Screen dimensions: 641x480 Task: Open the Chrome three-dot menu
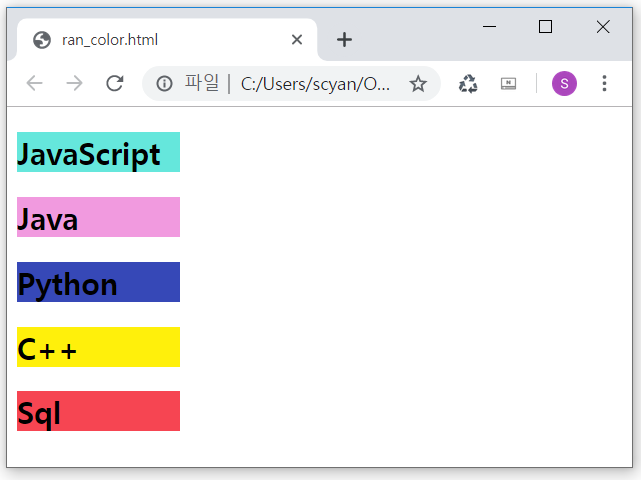coord(604,83)
